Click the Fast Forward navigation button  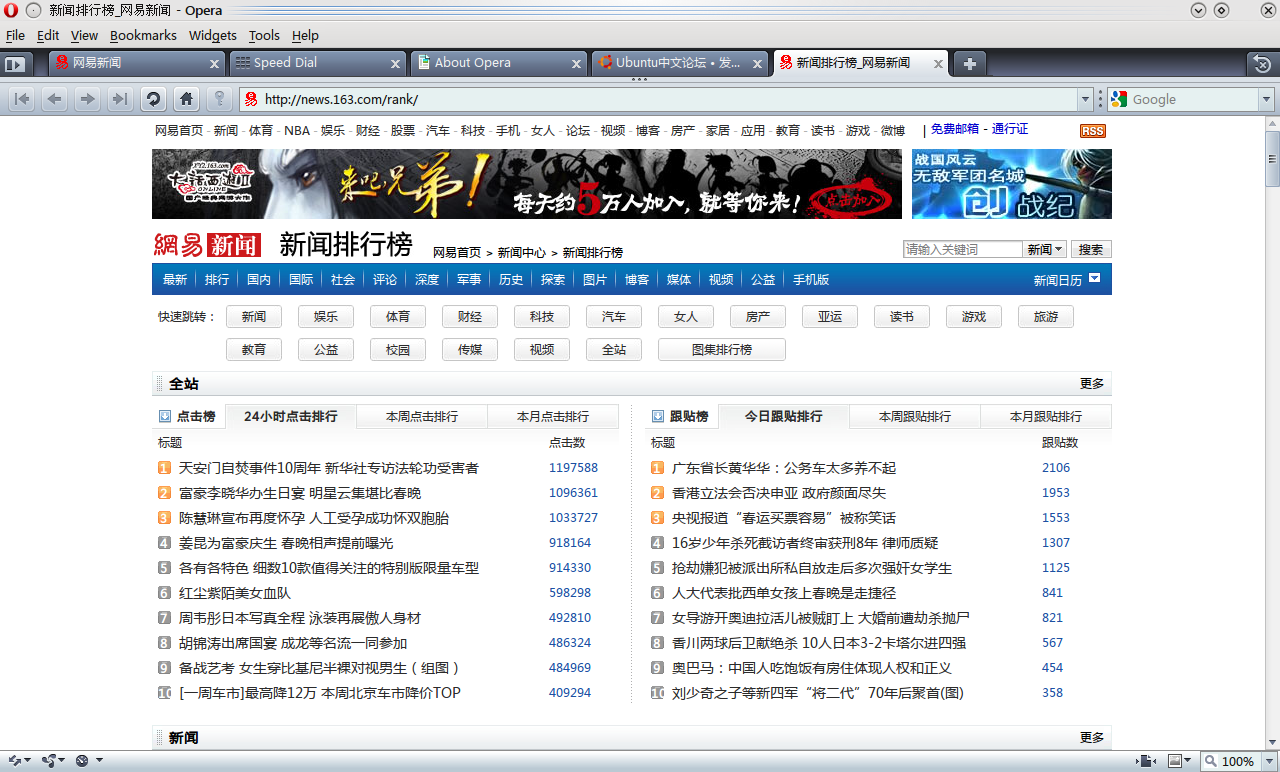point(120,99)
